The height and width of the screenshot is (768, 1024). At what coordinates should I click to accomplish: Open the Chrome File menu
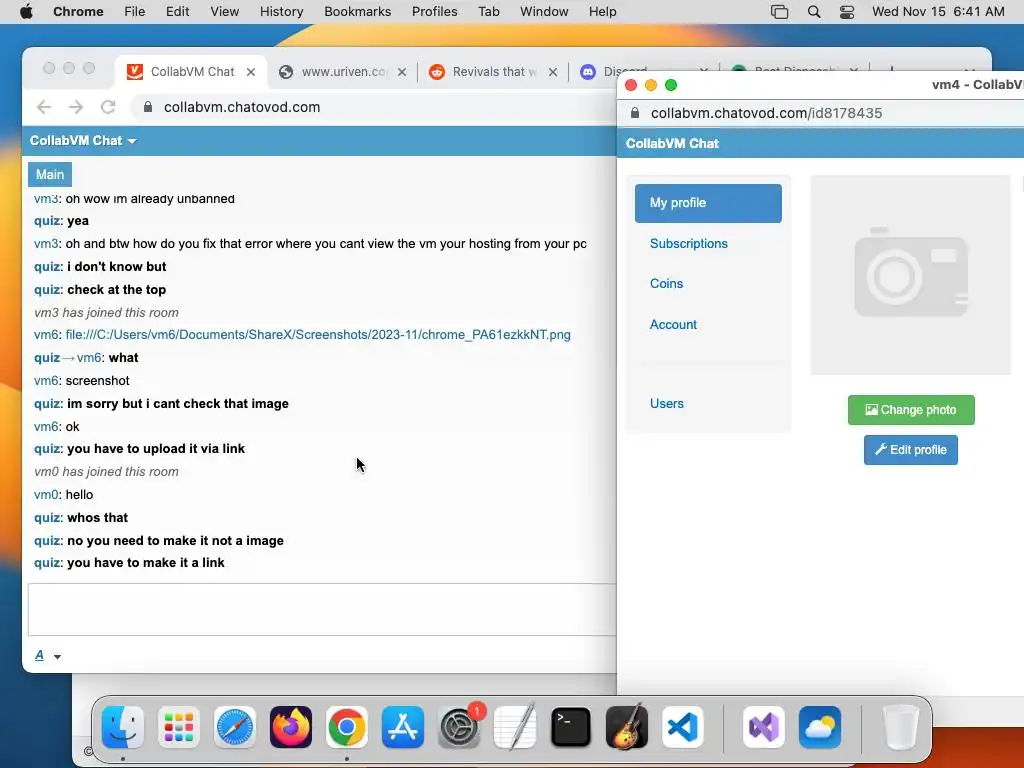coord(135,11)
